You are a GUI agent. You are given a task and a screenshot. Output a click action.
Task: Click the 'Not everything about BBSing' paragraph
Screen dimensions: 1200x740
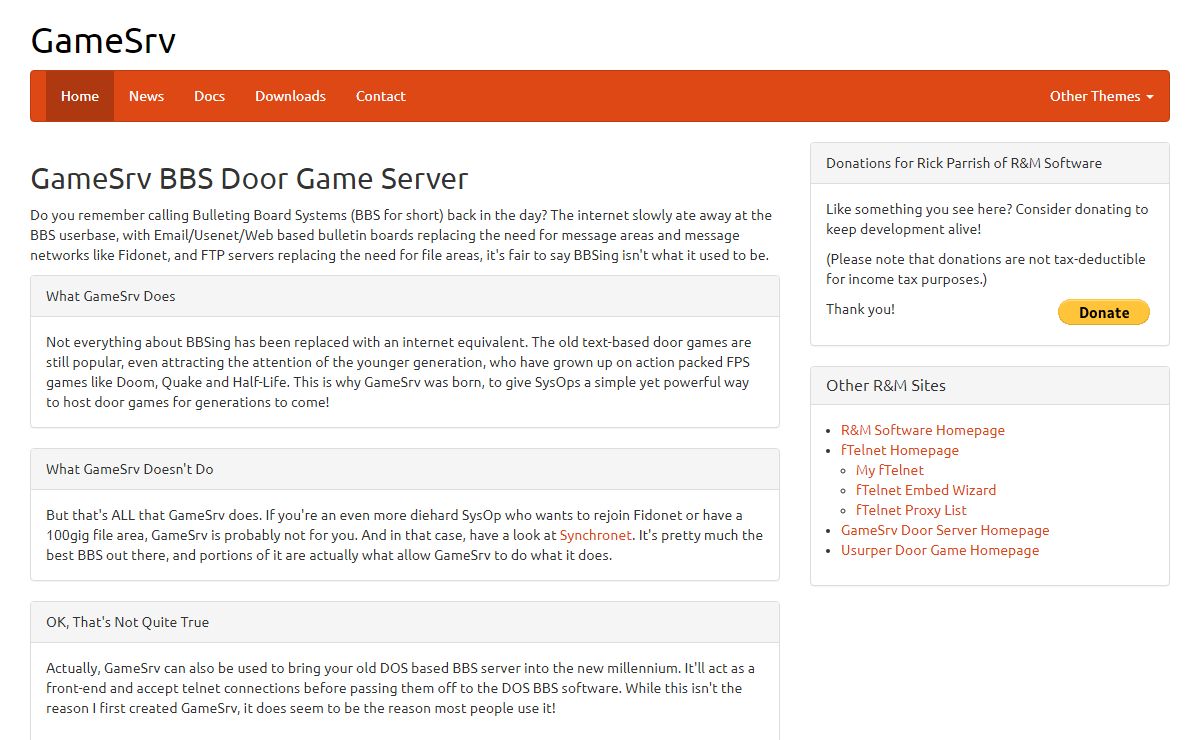pyautogui.click(x=399, y=372)
